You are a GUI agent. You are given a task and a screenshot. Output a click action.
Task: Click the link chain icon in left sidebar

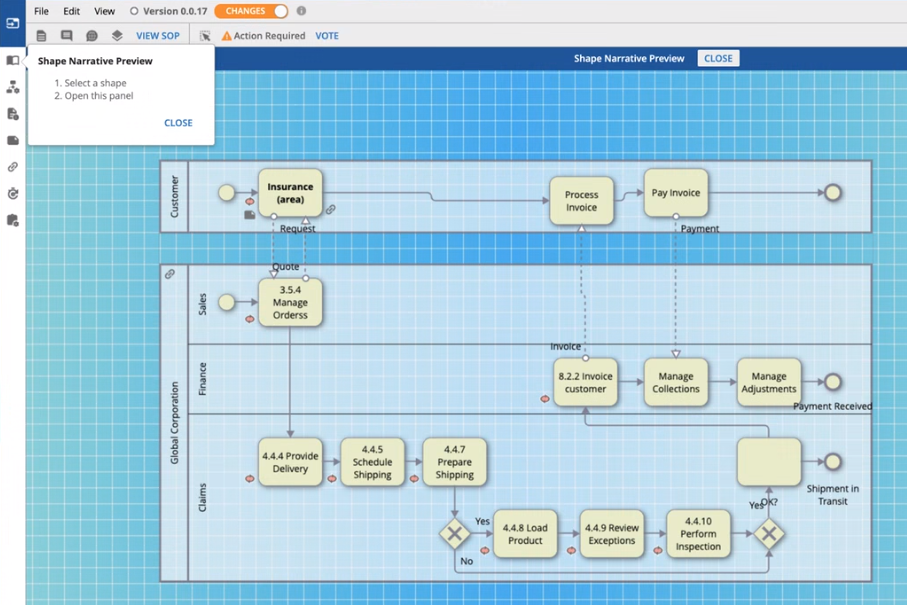pos(13,167)
